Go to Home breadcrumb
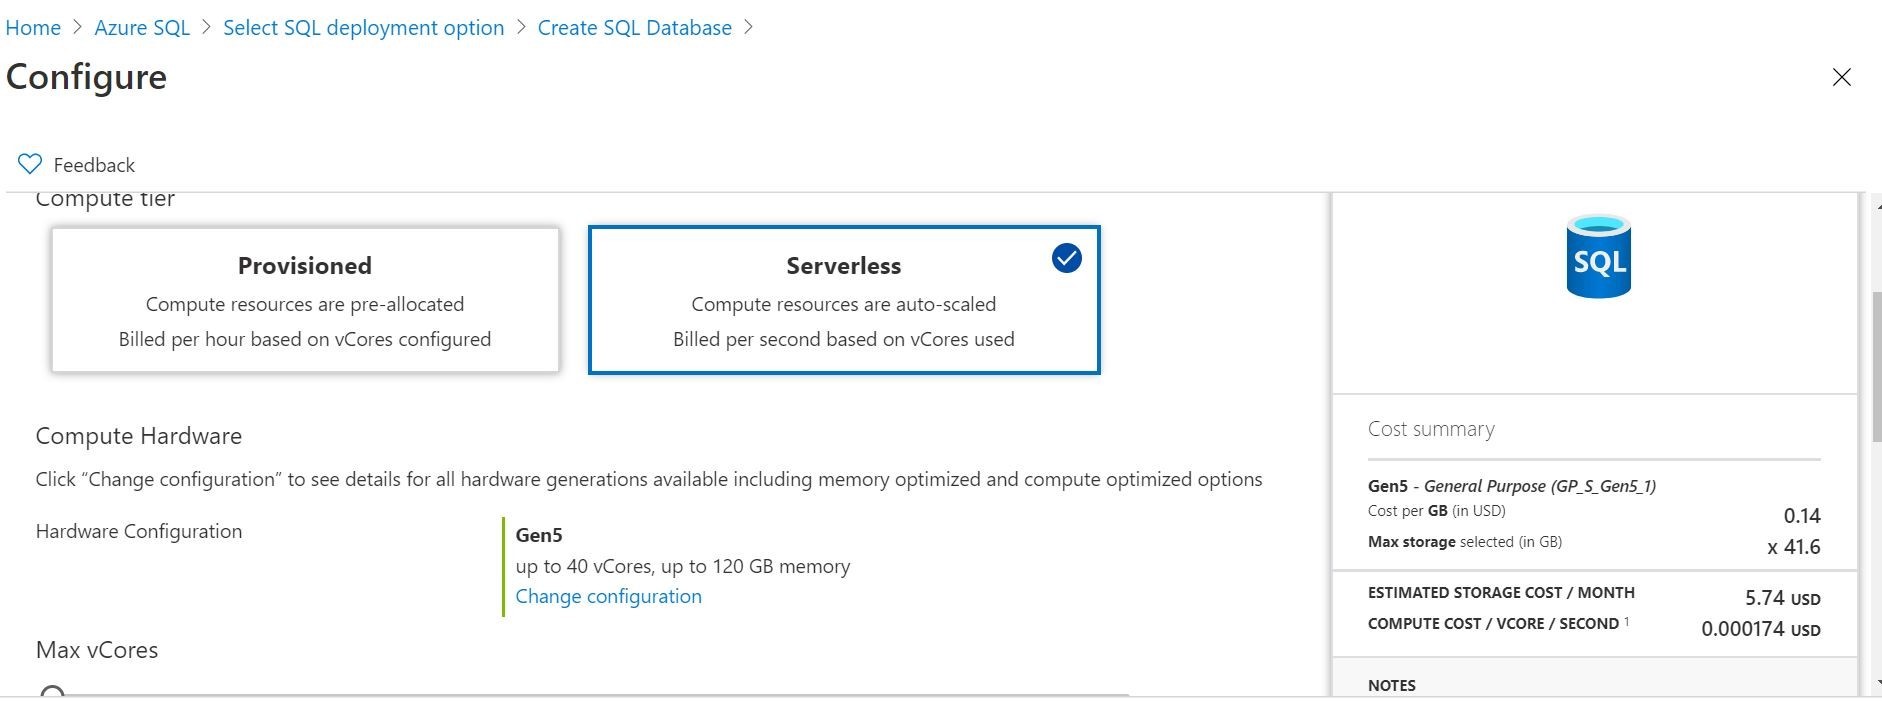Screen dimensions: 1882x701 (33, 28)
